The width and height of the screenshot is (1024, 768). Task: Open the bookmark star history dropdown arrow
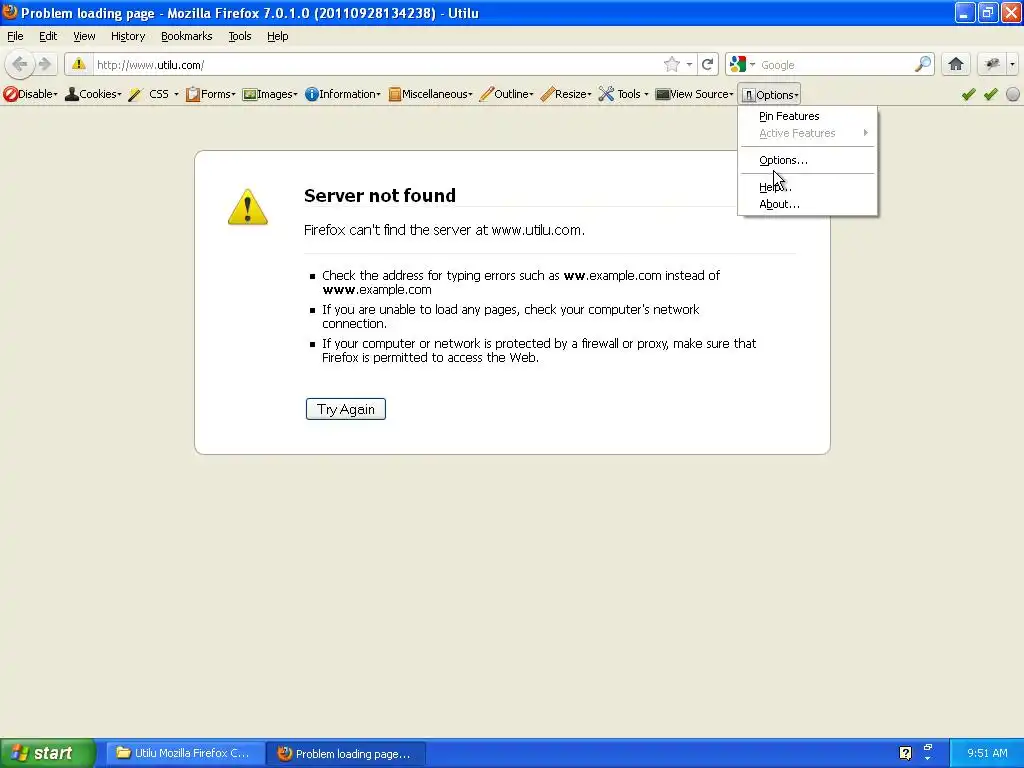coord(689,65)
